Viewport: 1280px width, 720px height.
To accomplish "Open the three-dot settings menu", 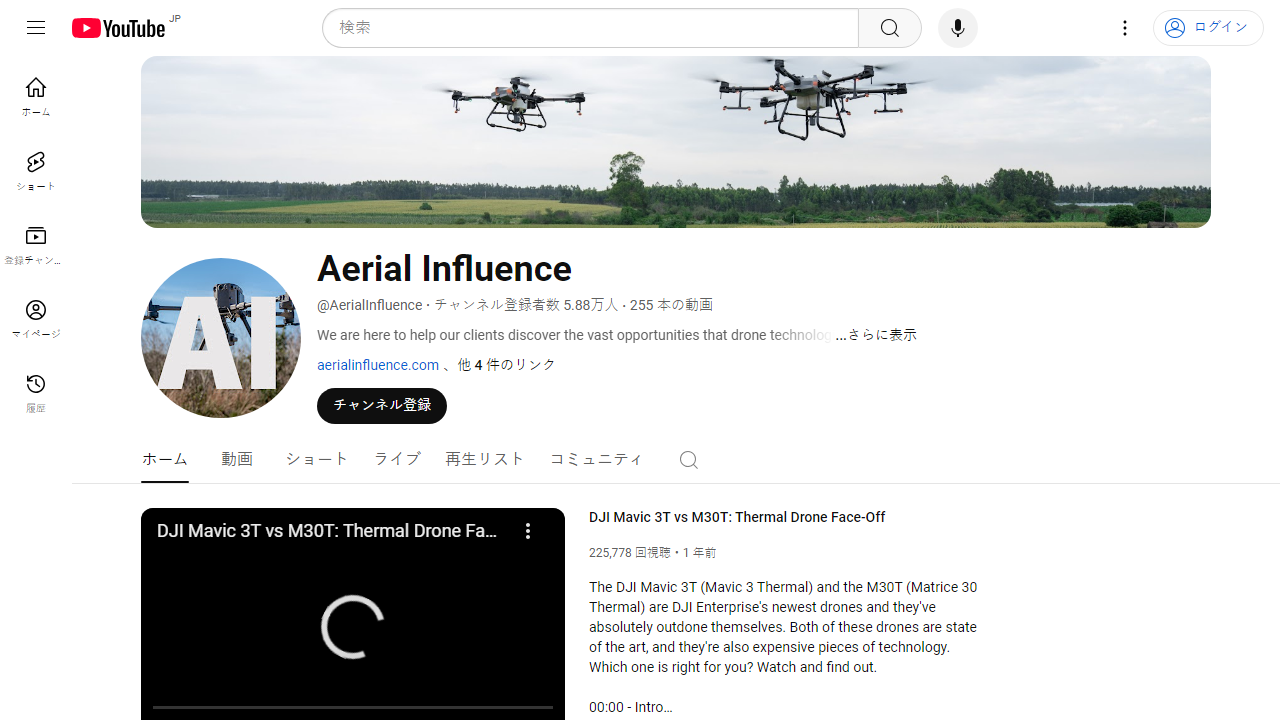I will 1125,28.
